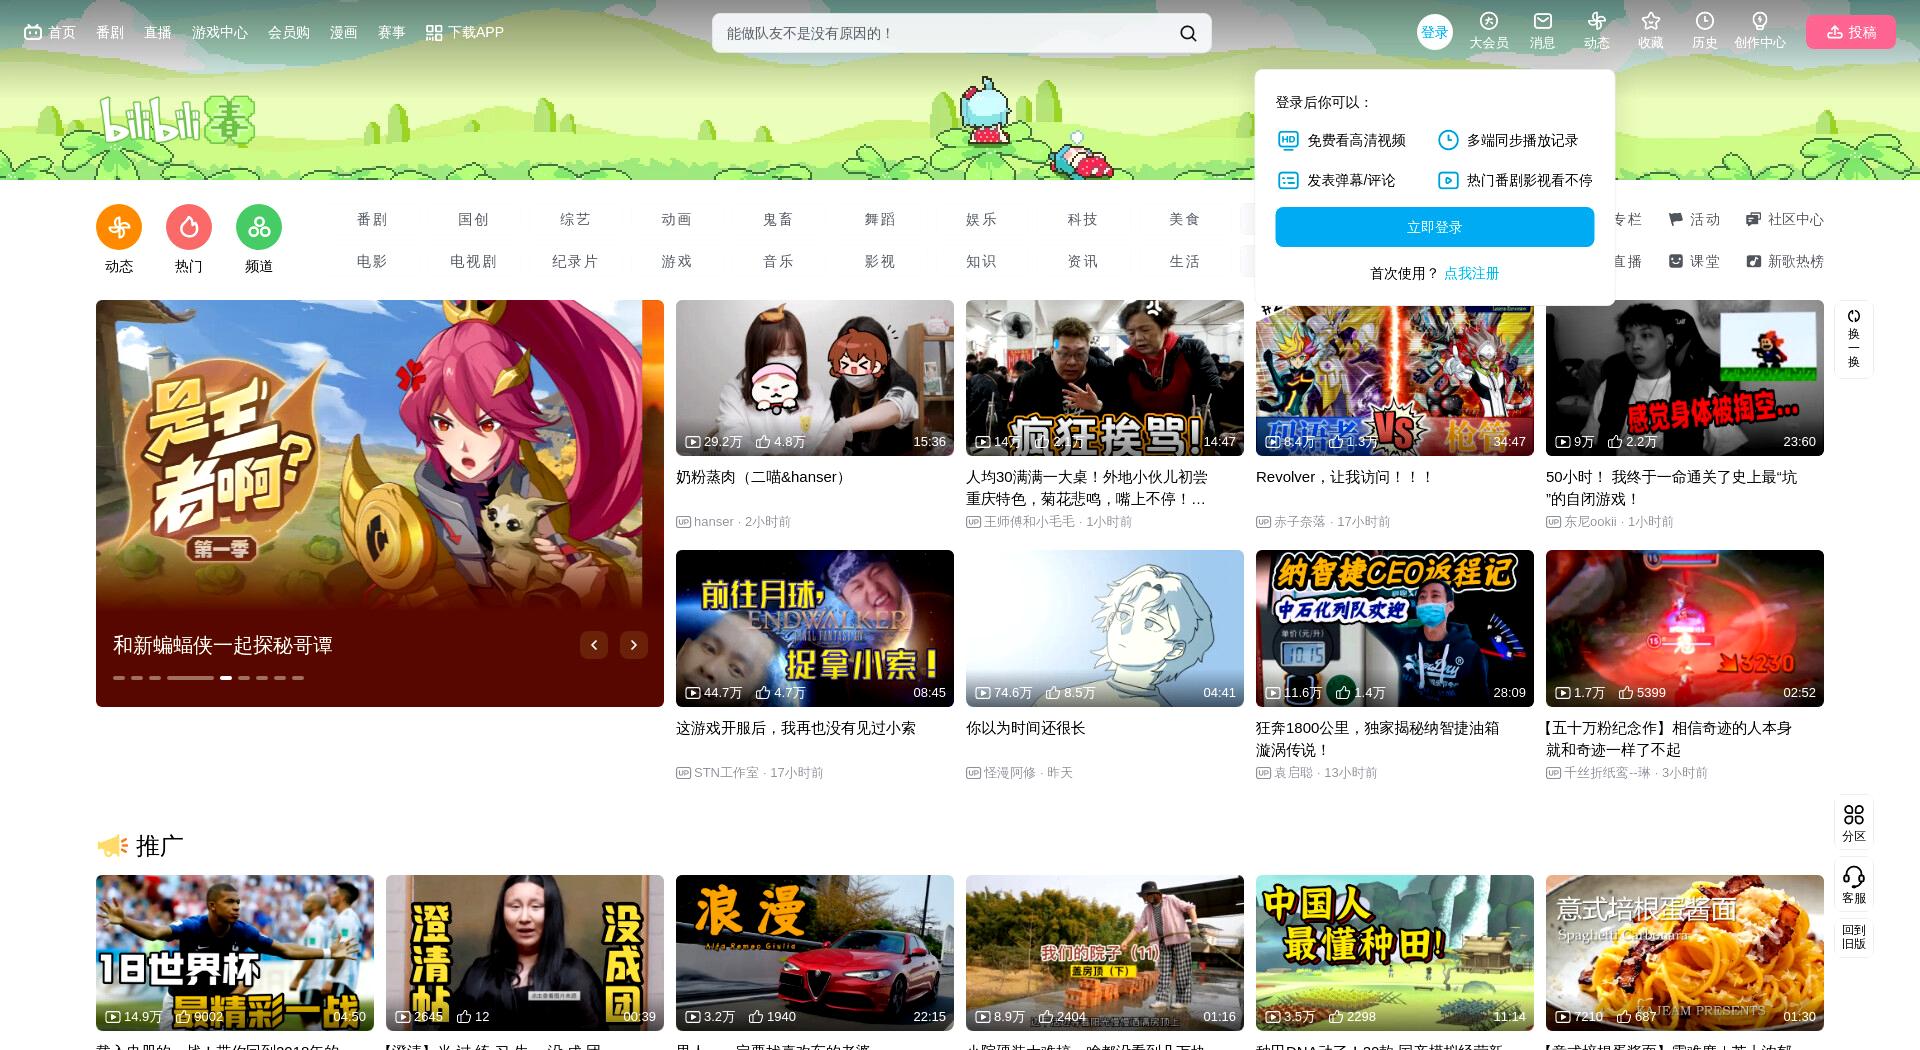
Task: Go to next carousel banner slide
Action: 634,645
